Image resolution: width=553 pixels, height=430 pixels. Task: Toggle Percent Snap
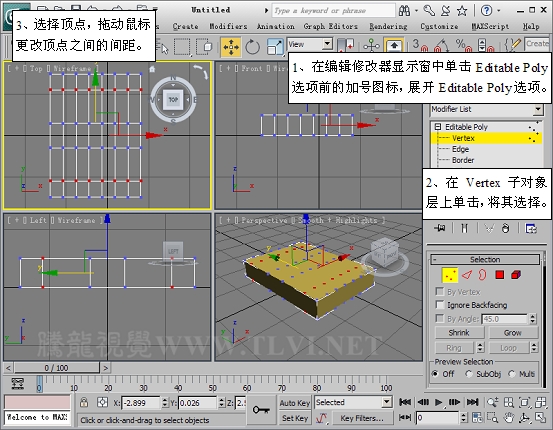pyautogui.click(x=463, y=46)
